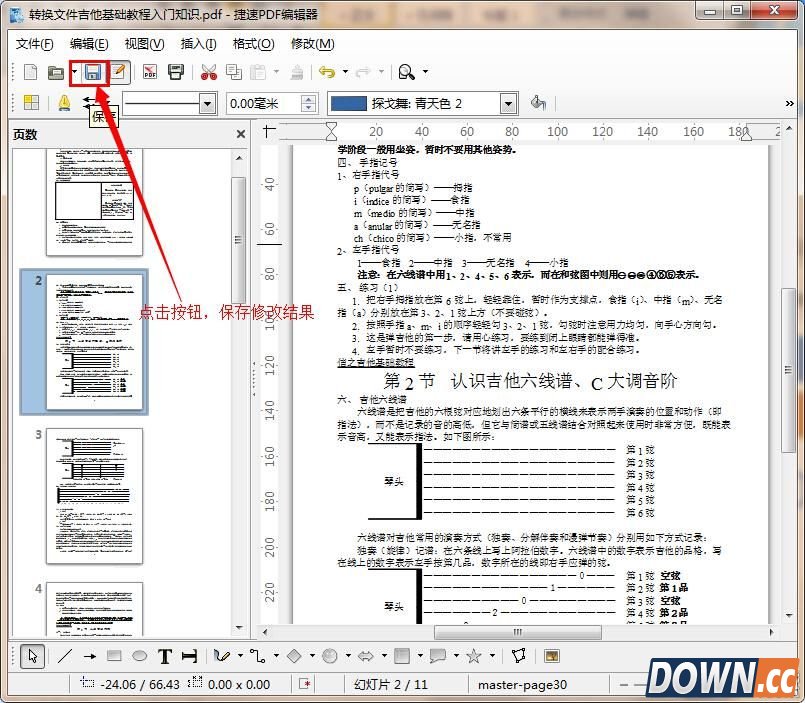Open the 插入(I) menu
The width and height of the screenshot is (805, 703).
[x=201, y=44]
